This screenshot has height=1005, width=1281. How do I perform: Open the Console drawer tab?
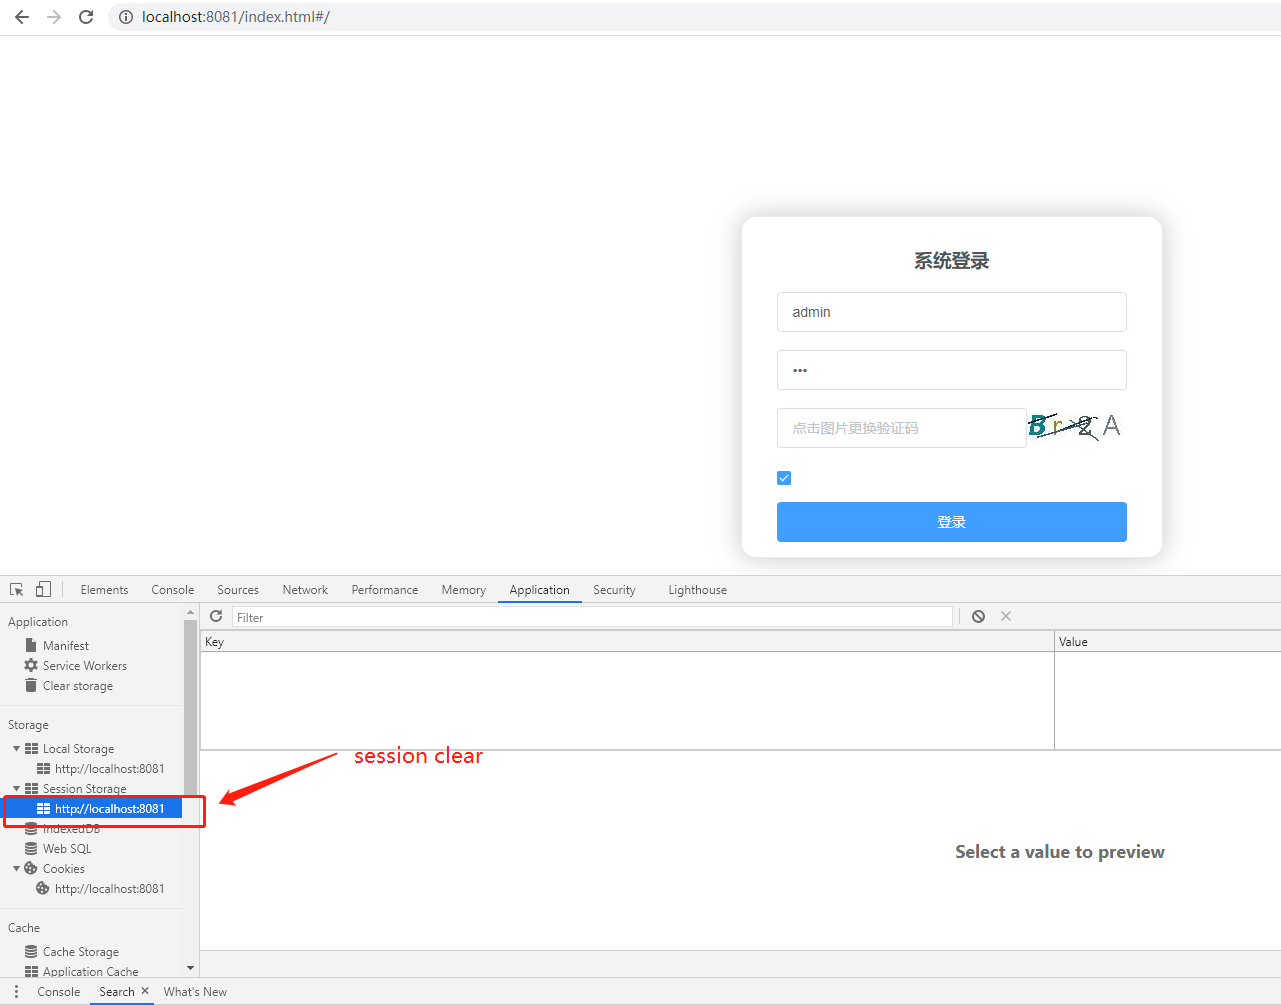58,991
